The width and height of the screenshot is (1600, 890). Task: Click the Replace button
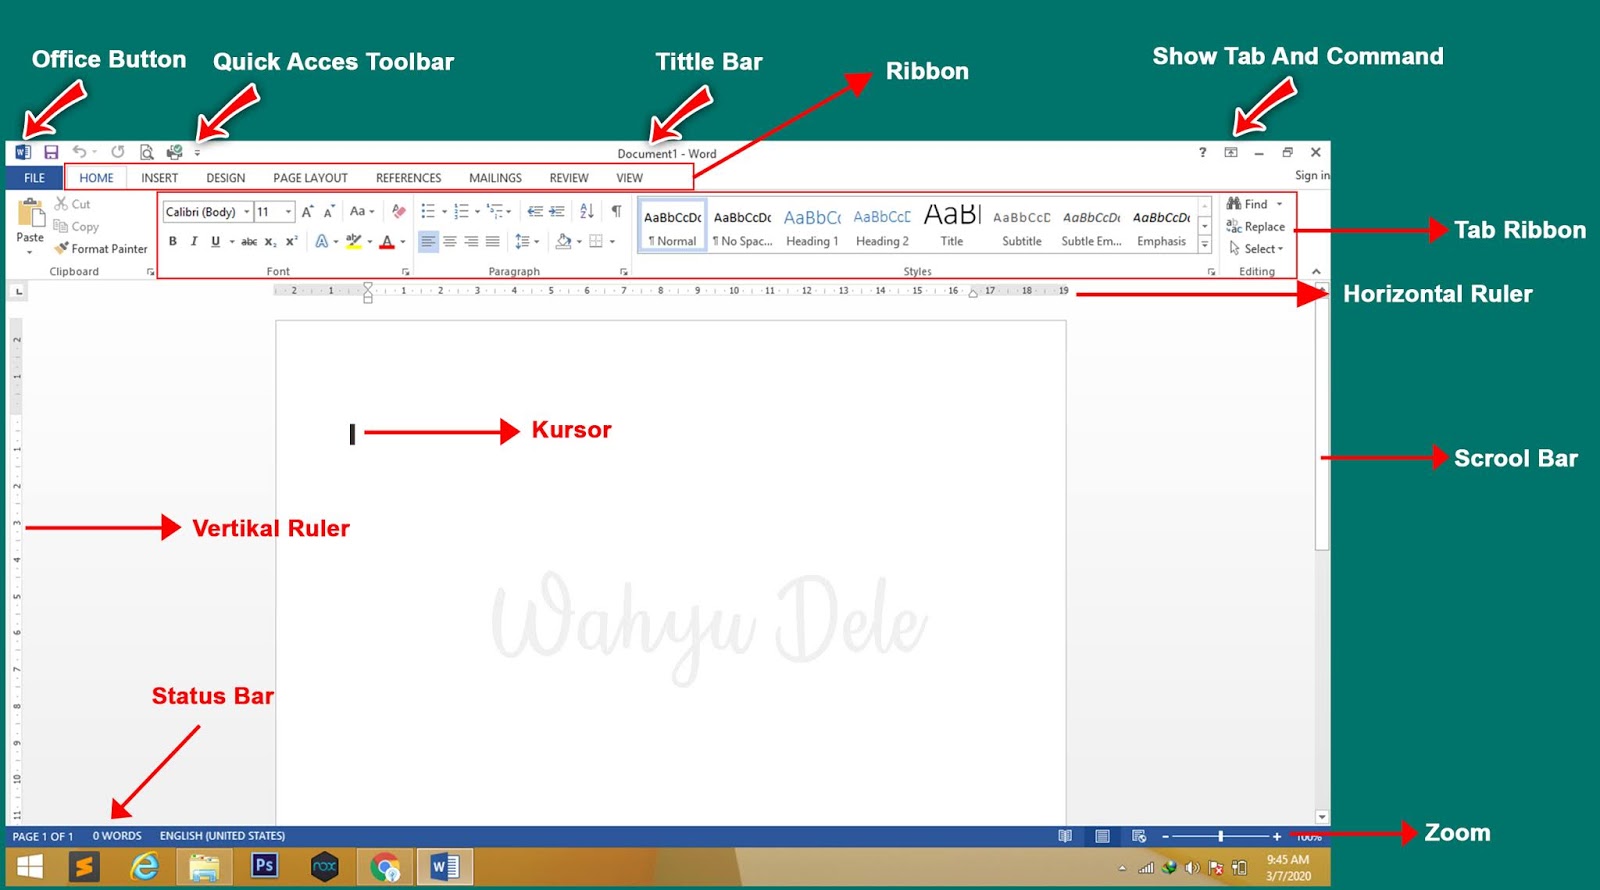point(1256,227)
